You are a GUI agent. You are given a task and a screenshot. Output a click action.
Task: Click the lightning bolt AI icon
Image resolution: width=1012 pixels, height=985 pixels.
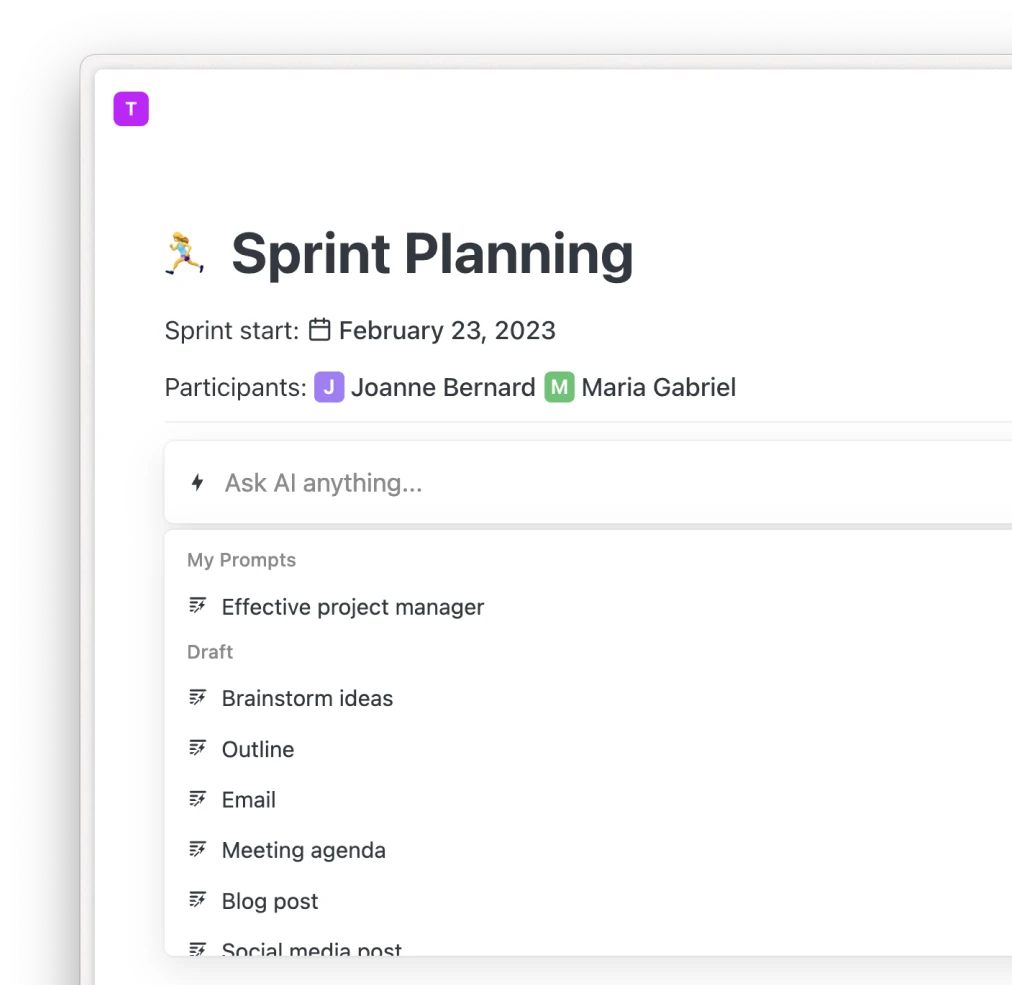[x=197, y=482]
